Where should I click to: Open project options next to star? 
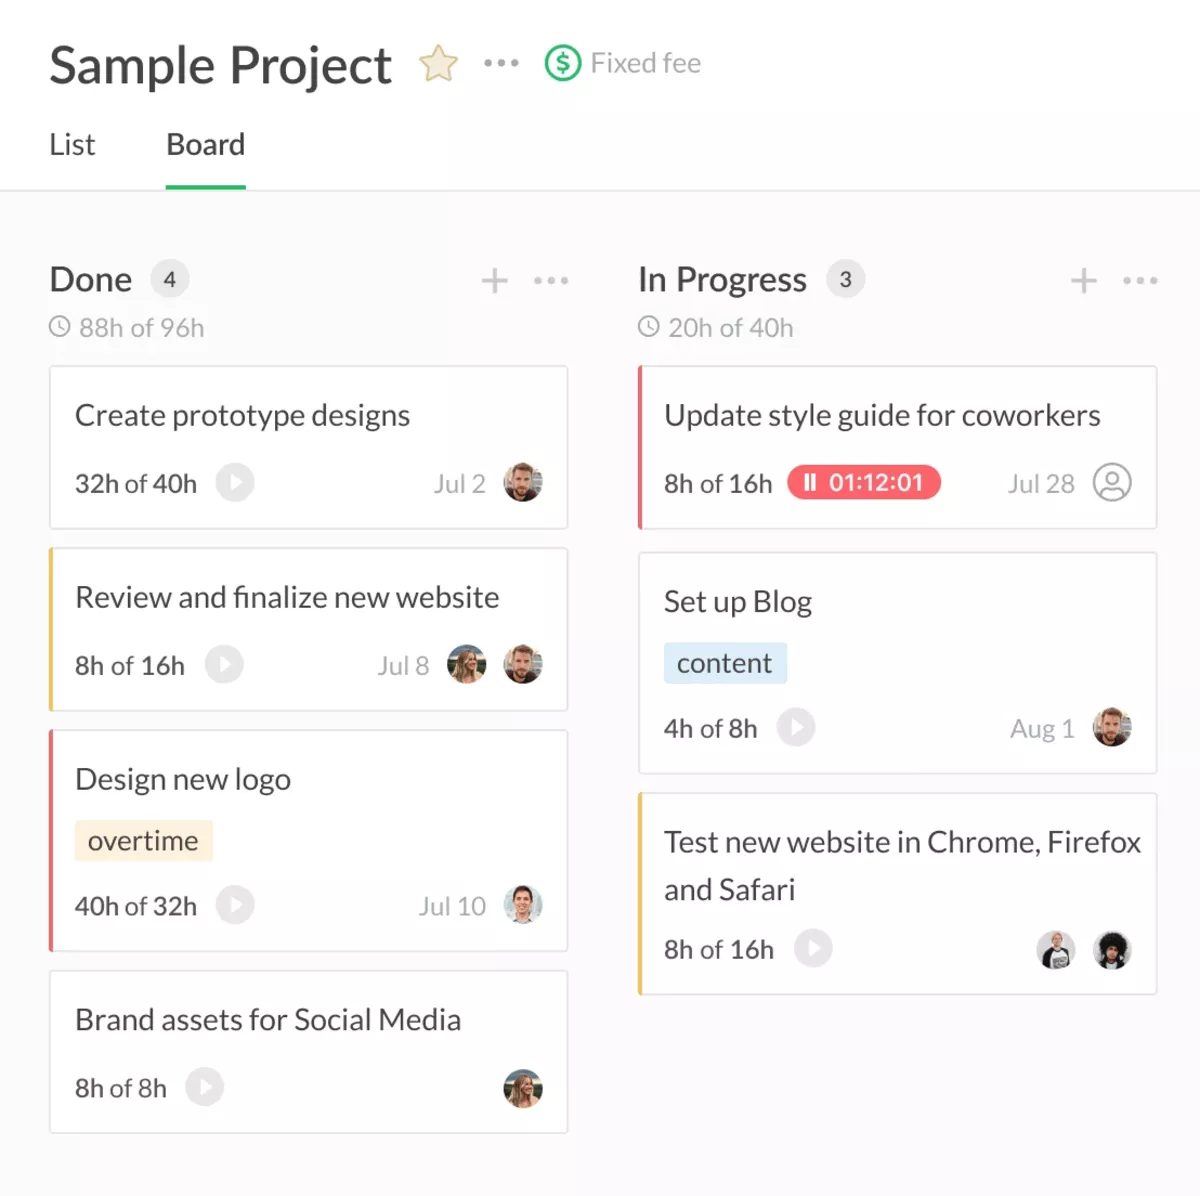point(501,63)
